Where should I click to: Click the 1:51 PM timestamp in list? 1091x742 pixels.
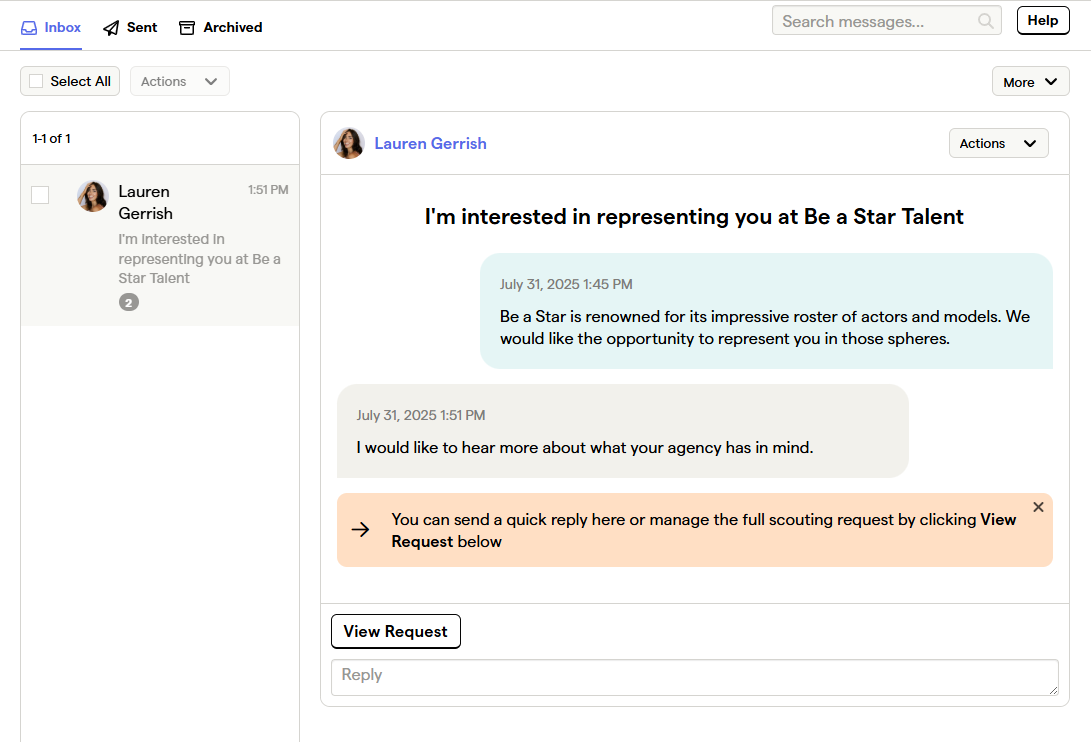click(x=268, y=190)
